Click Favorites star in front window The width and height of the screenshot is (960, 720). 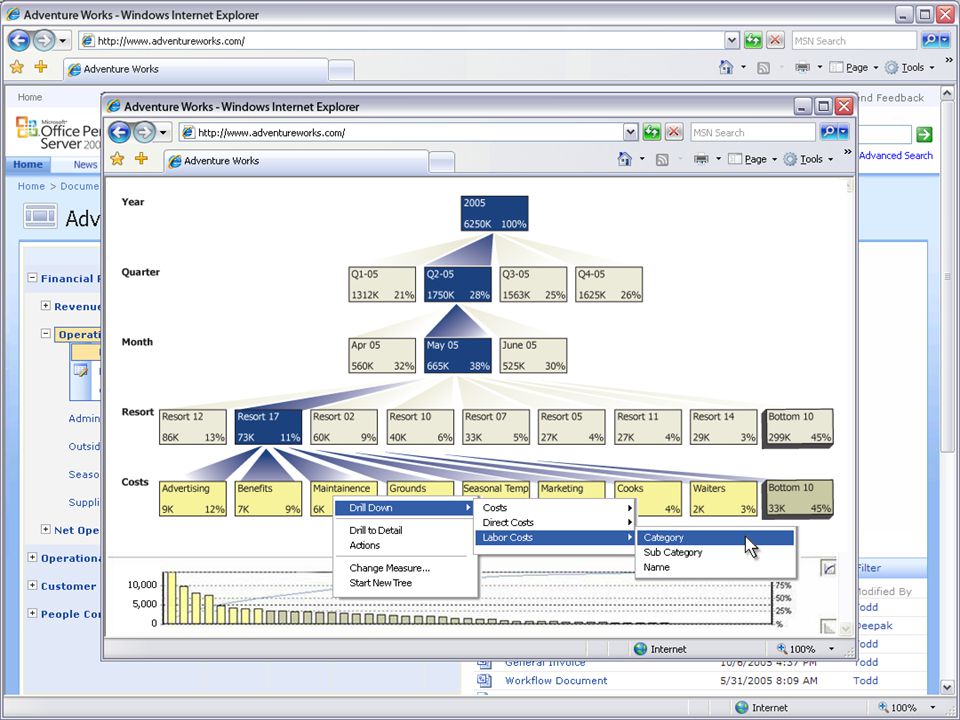(x=117, y=159)
